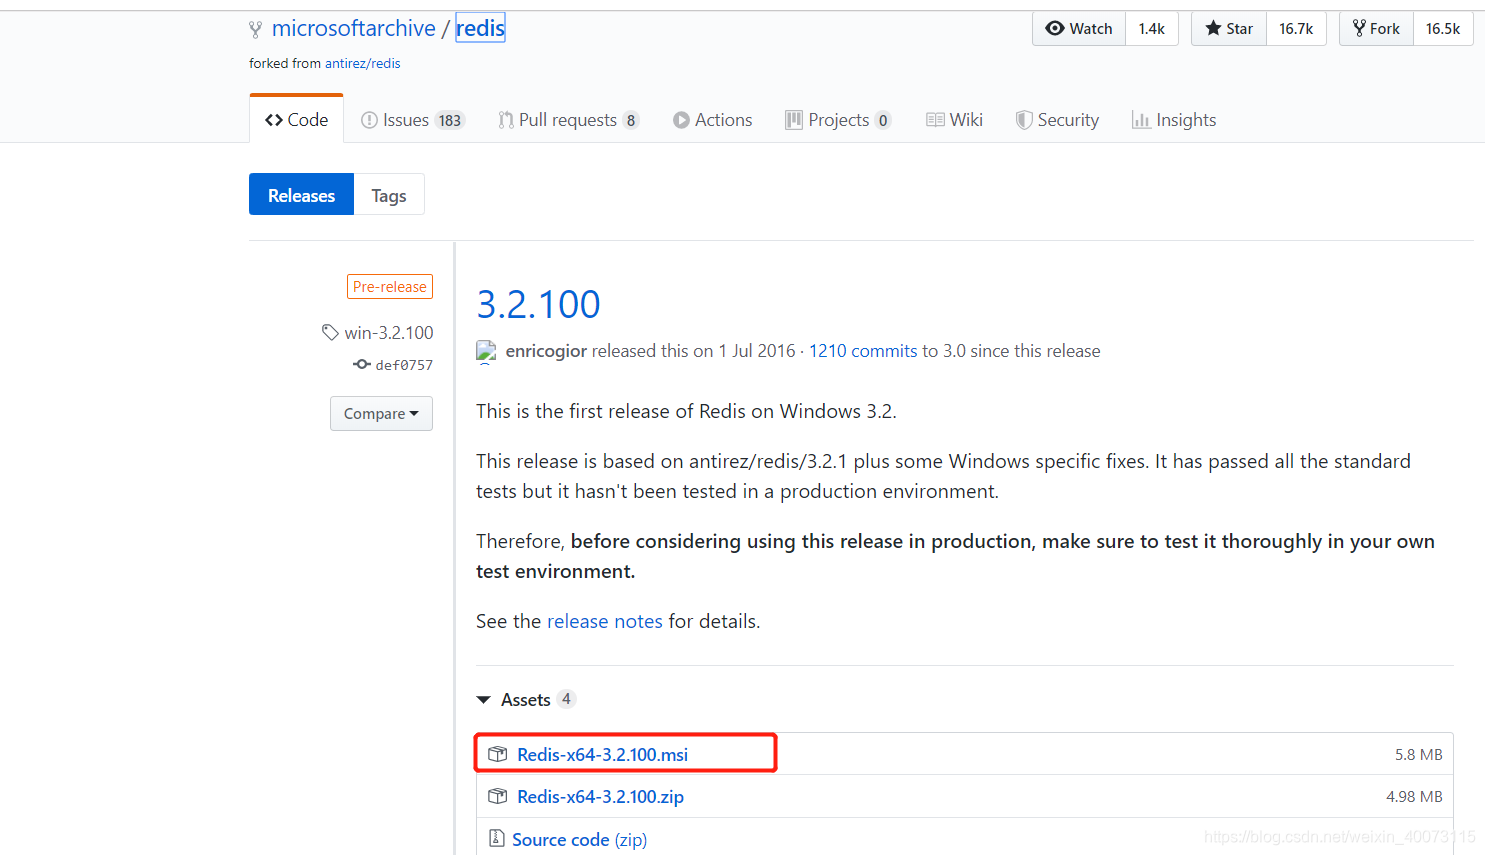Open the 3.2.100 release title
The width and height of the screenshot is (1485, 855).
tap(538, 304)
